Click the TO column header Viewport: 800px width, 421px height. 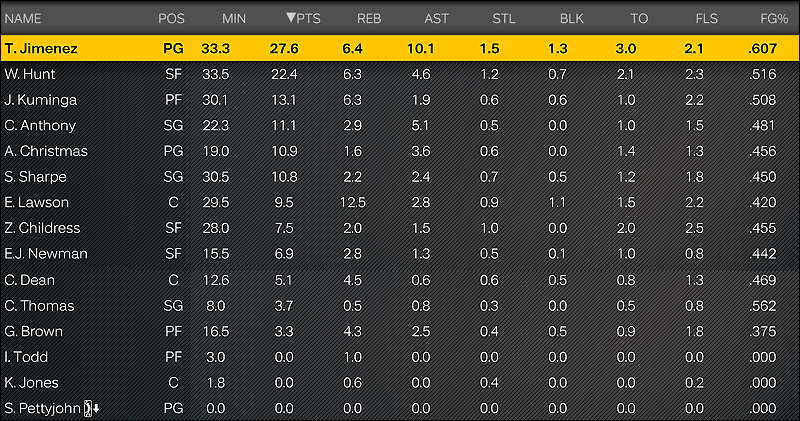[x=639, y=19]
